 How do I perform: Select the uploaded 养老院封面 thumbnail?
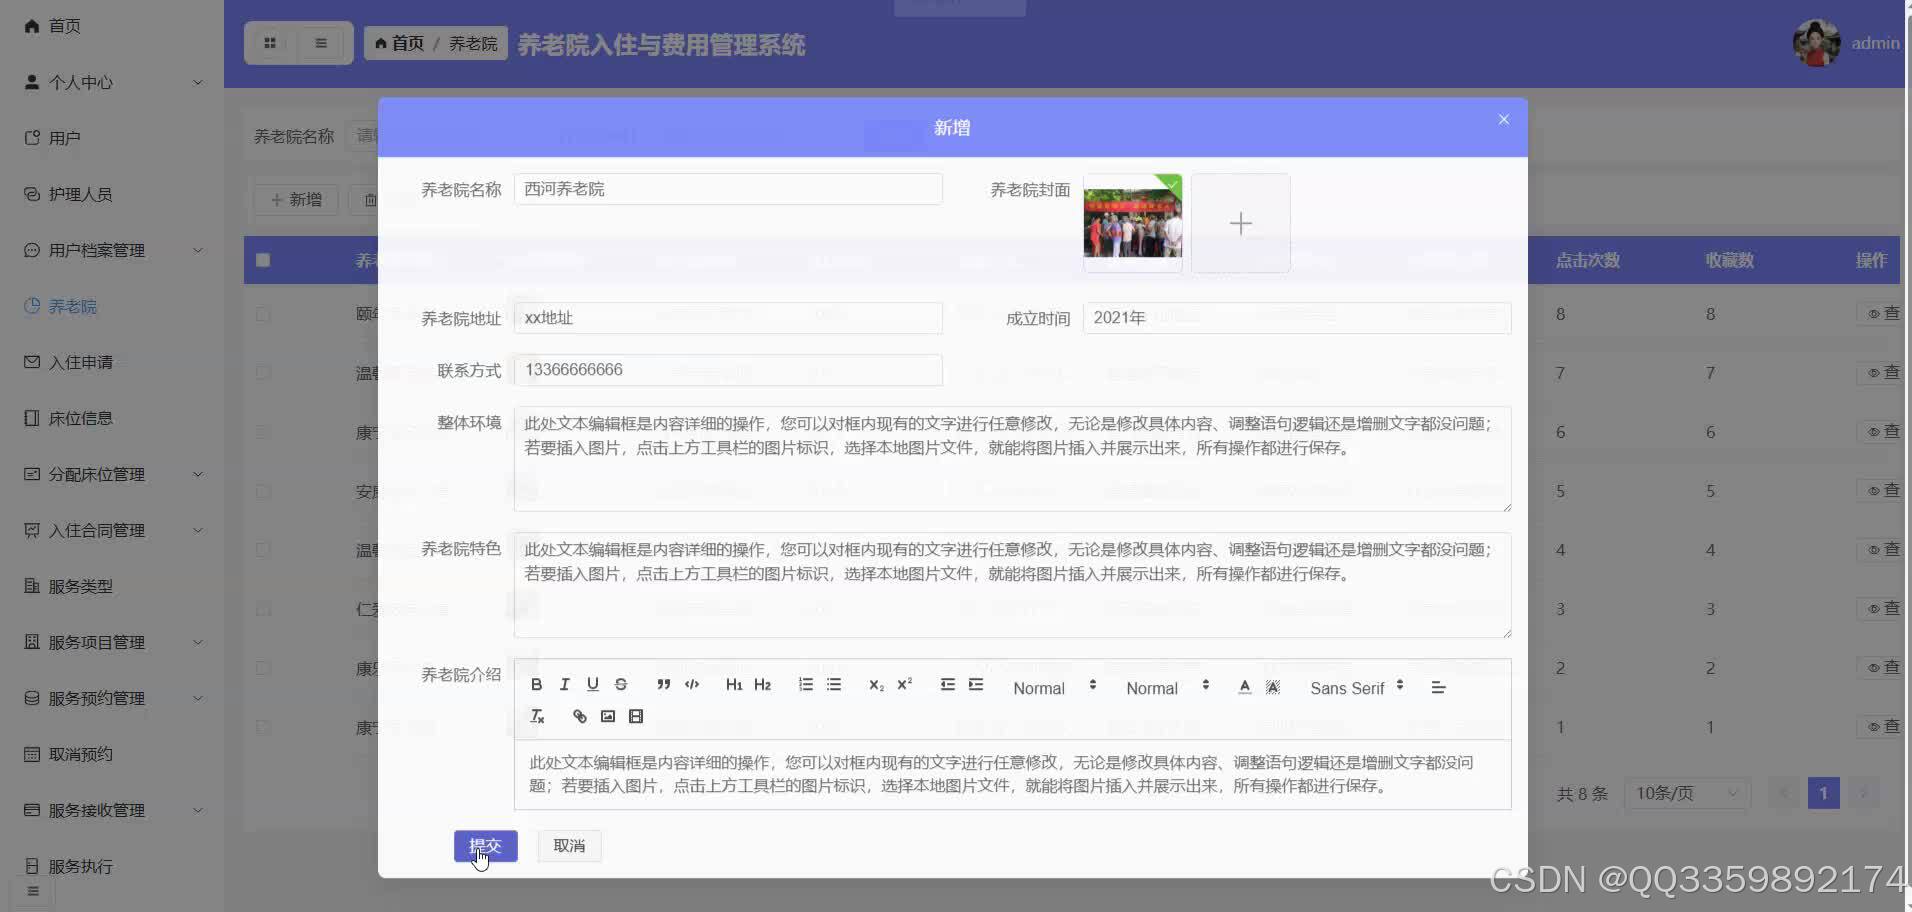click(1132, 223)
